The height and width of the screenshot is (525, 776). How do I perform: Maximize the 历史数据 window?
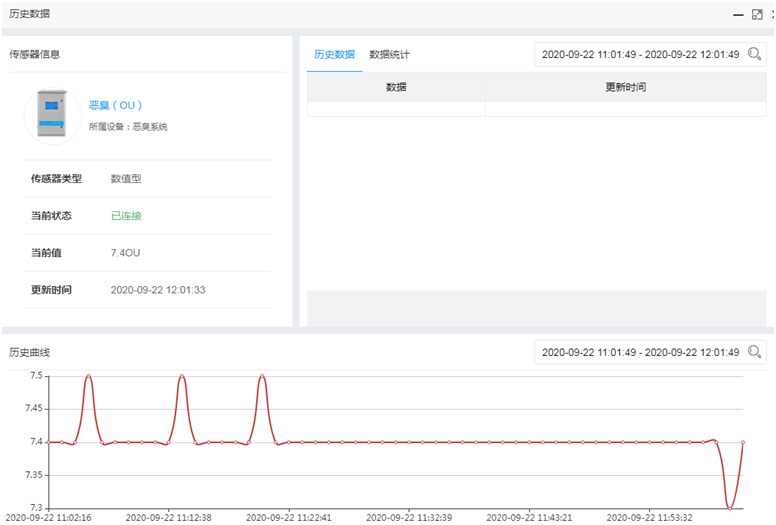pos(755,14)
